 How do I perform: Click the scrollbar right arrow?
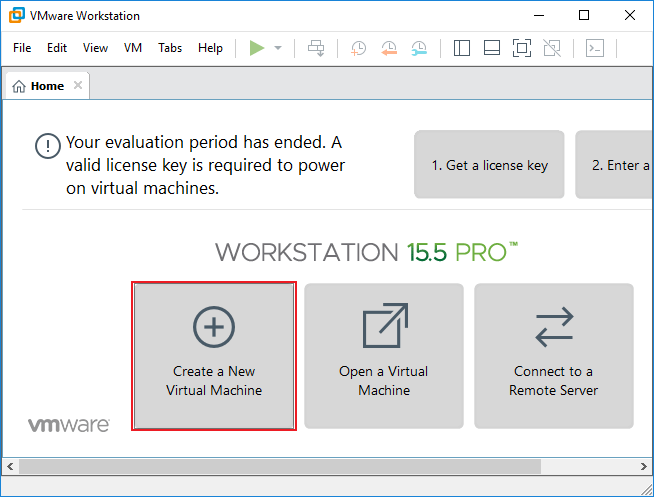(644, 466)
